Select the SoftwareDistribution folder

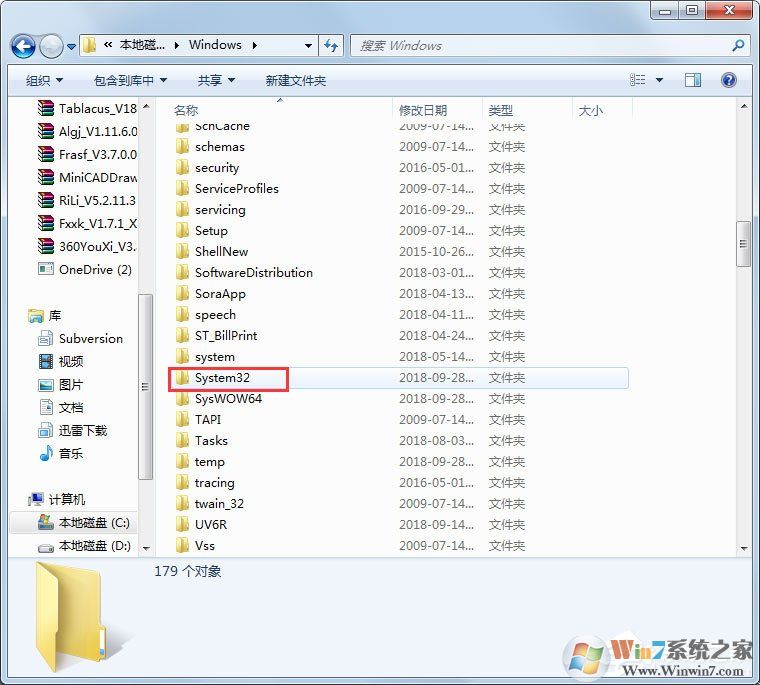(244, 272)
